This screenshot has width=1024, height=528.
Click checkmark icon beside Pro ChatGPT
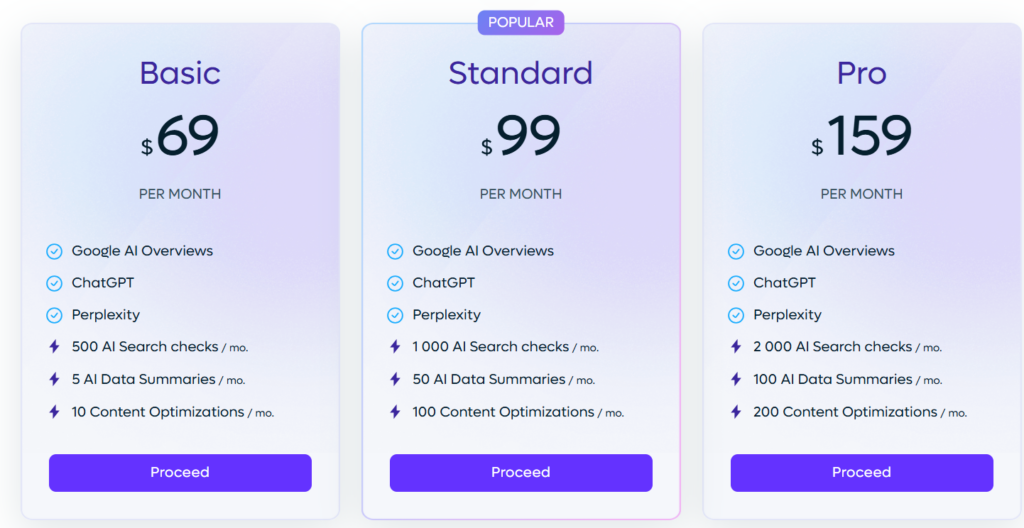coord(736,283)
